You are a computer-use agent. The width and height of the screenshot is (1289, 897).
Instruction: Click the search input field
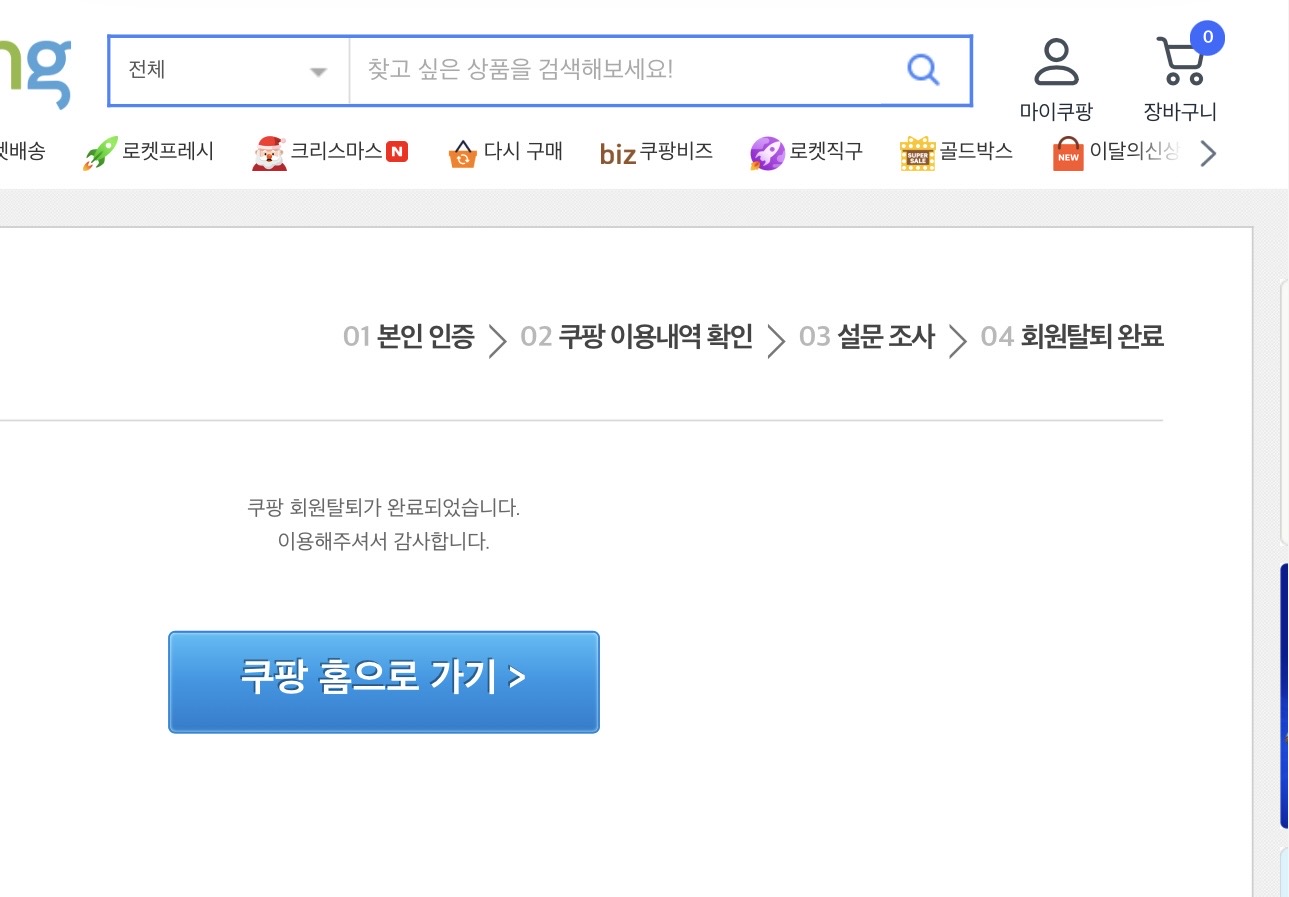click(620, 70)
